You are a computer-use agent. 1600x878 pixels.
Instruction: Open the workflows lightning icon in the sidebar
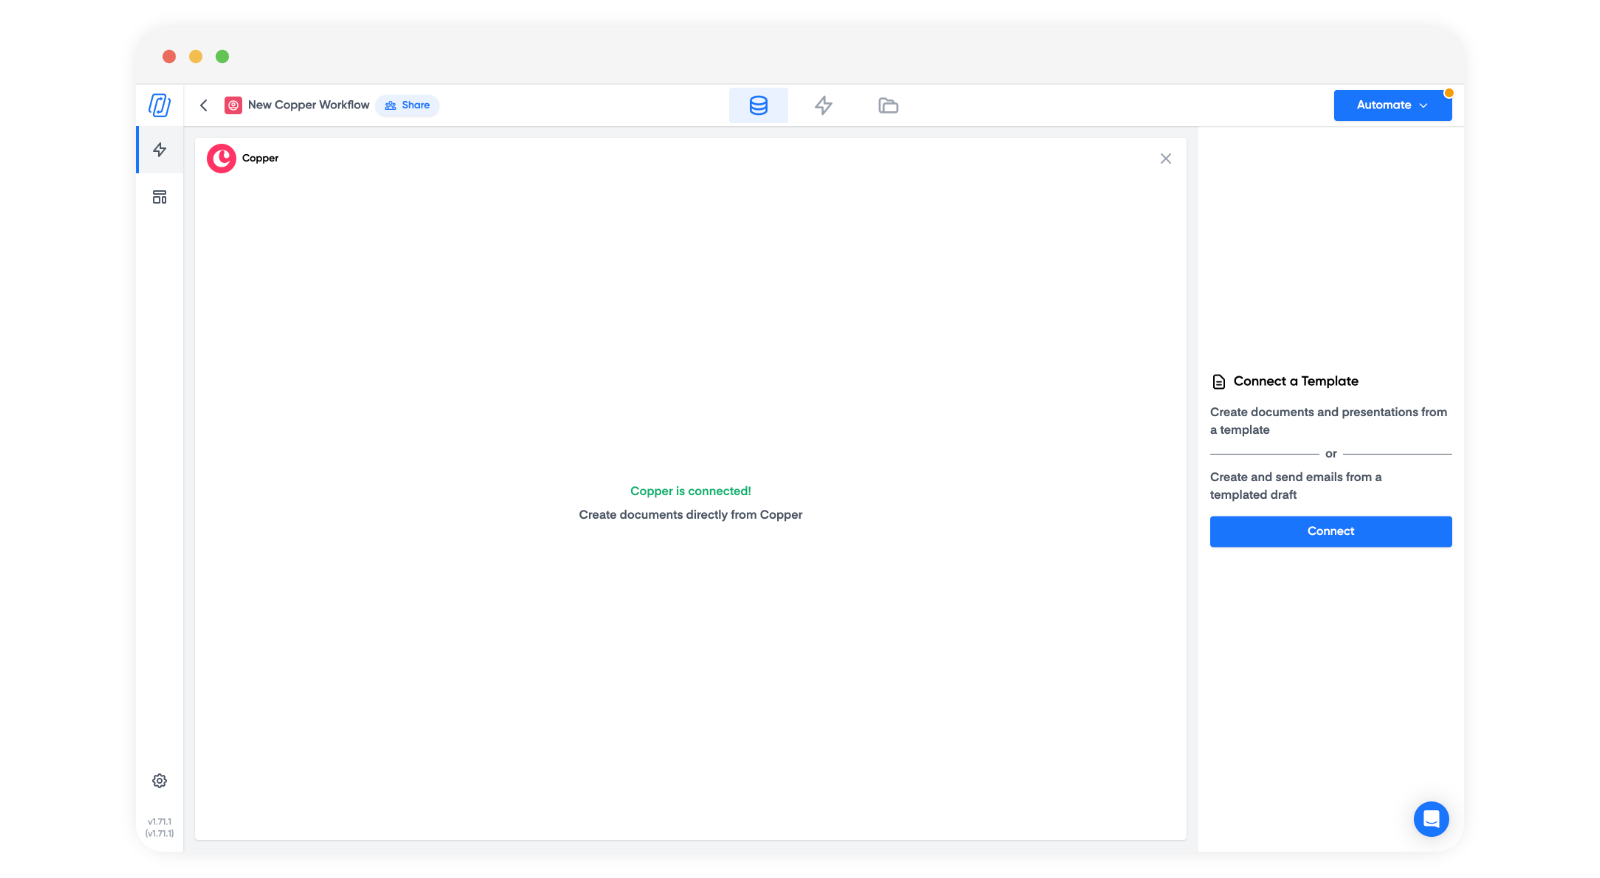pyautogui.click(x=159, y=150)
